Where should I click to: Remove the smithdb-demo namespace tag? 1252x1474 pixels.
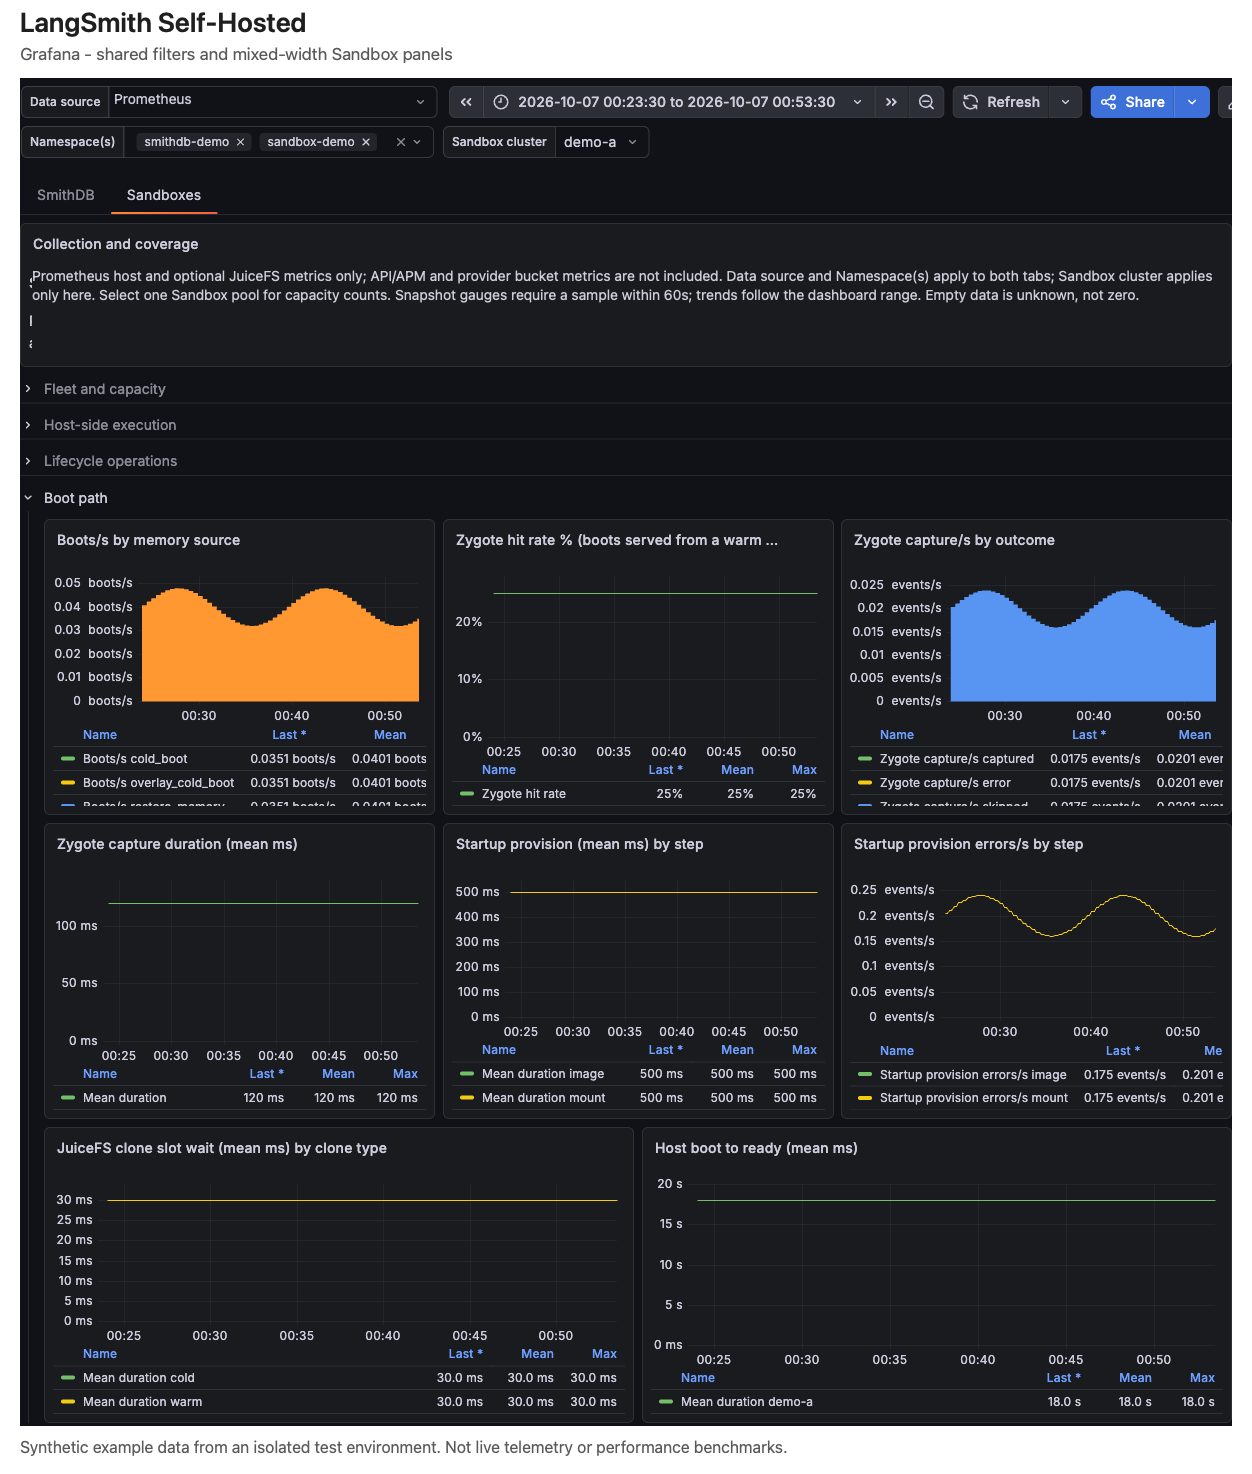click(x=240, y=142)
